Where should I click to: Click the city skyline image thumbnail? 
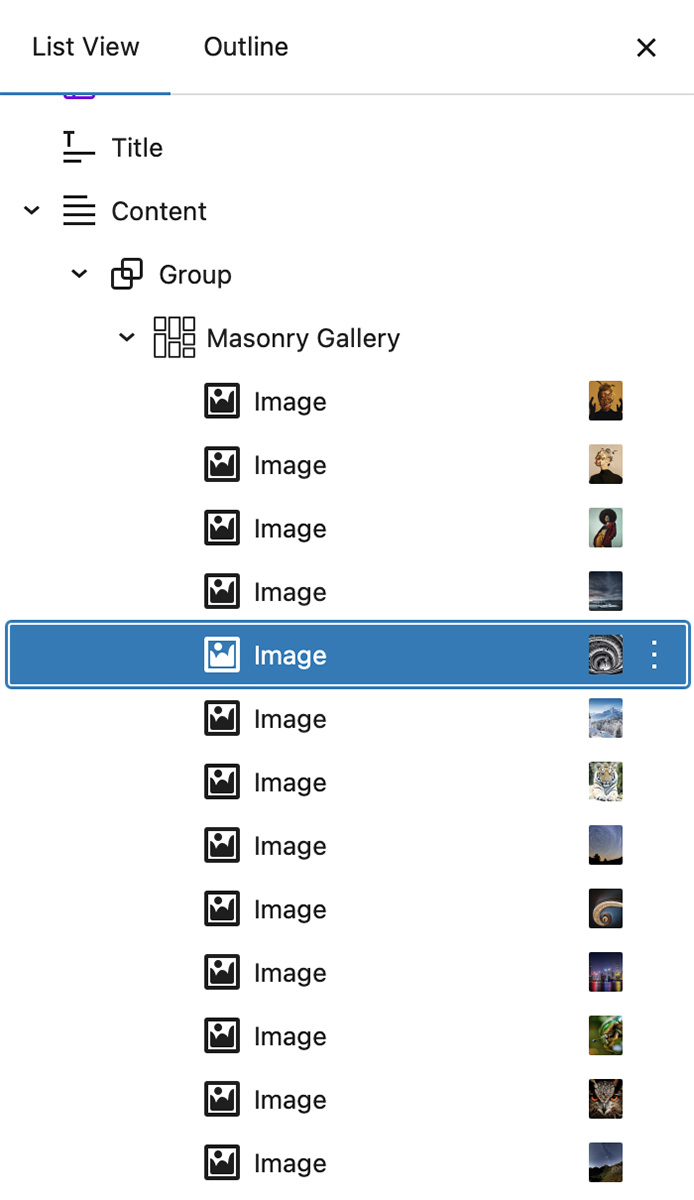coord(605,972)
